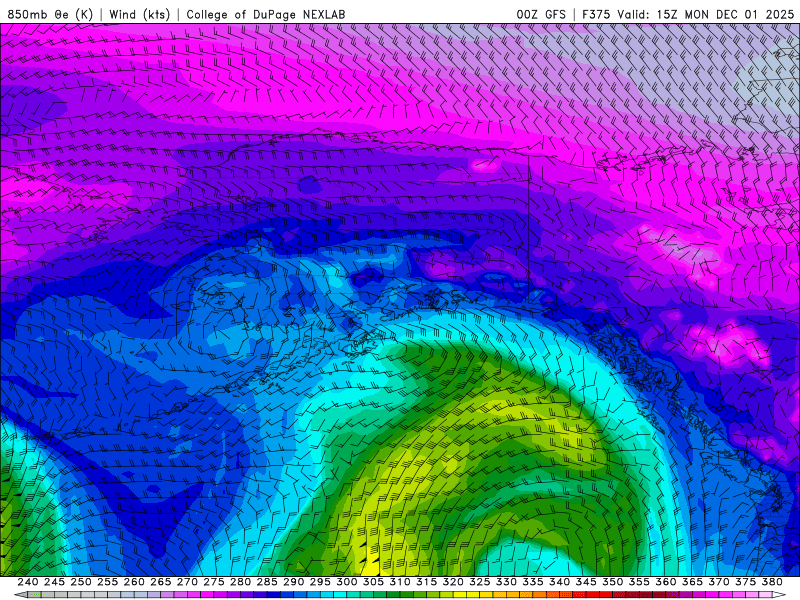
Task: Click the 340 value below the map
Action: click(559, 582)
